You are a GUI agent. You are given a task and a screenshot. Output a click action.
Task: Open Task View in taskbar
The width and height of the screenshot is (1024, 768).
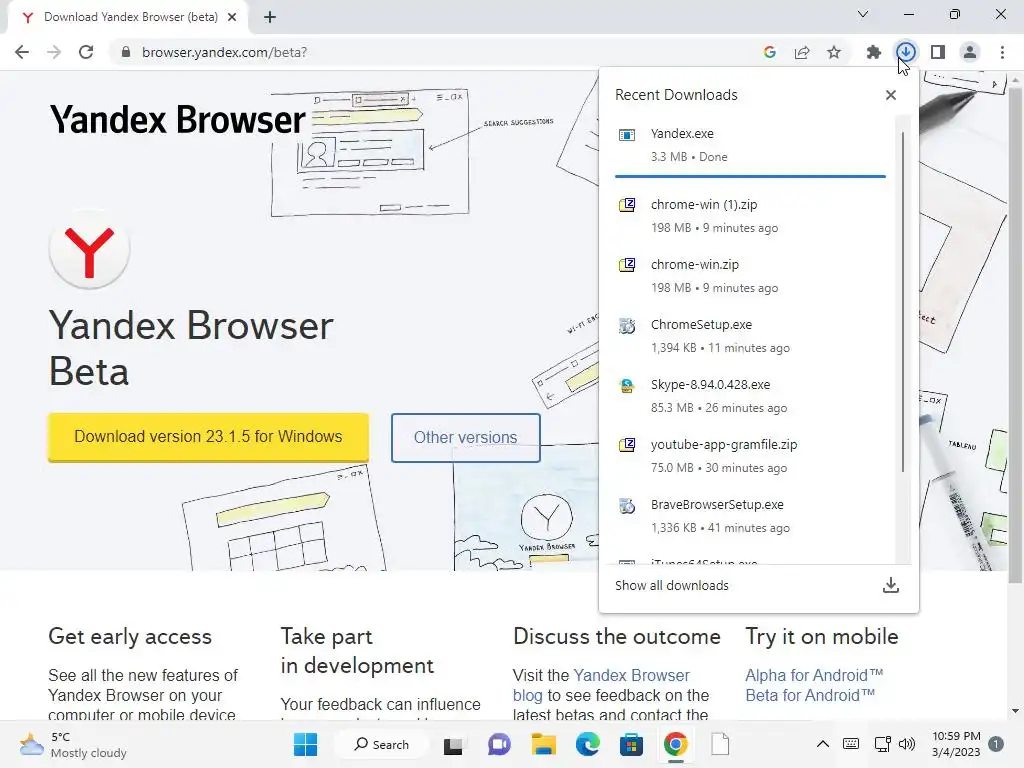453,745
